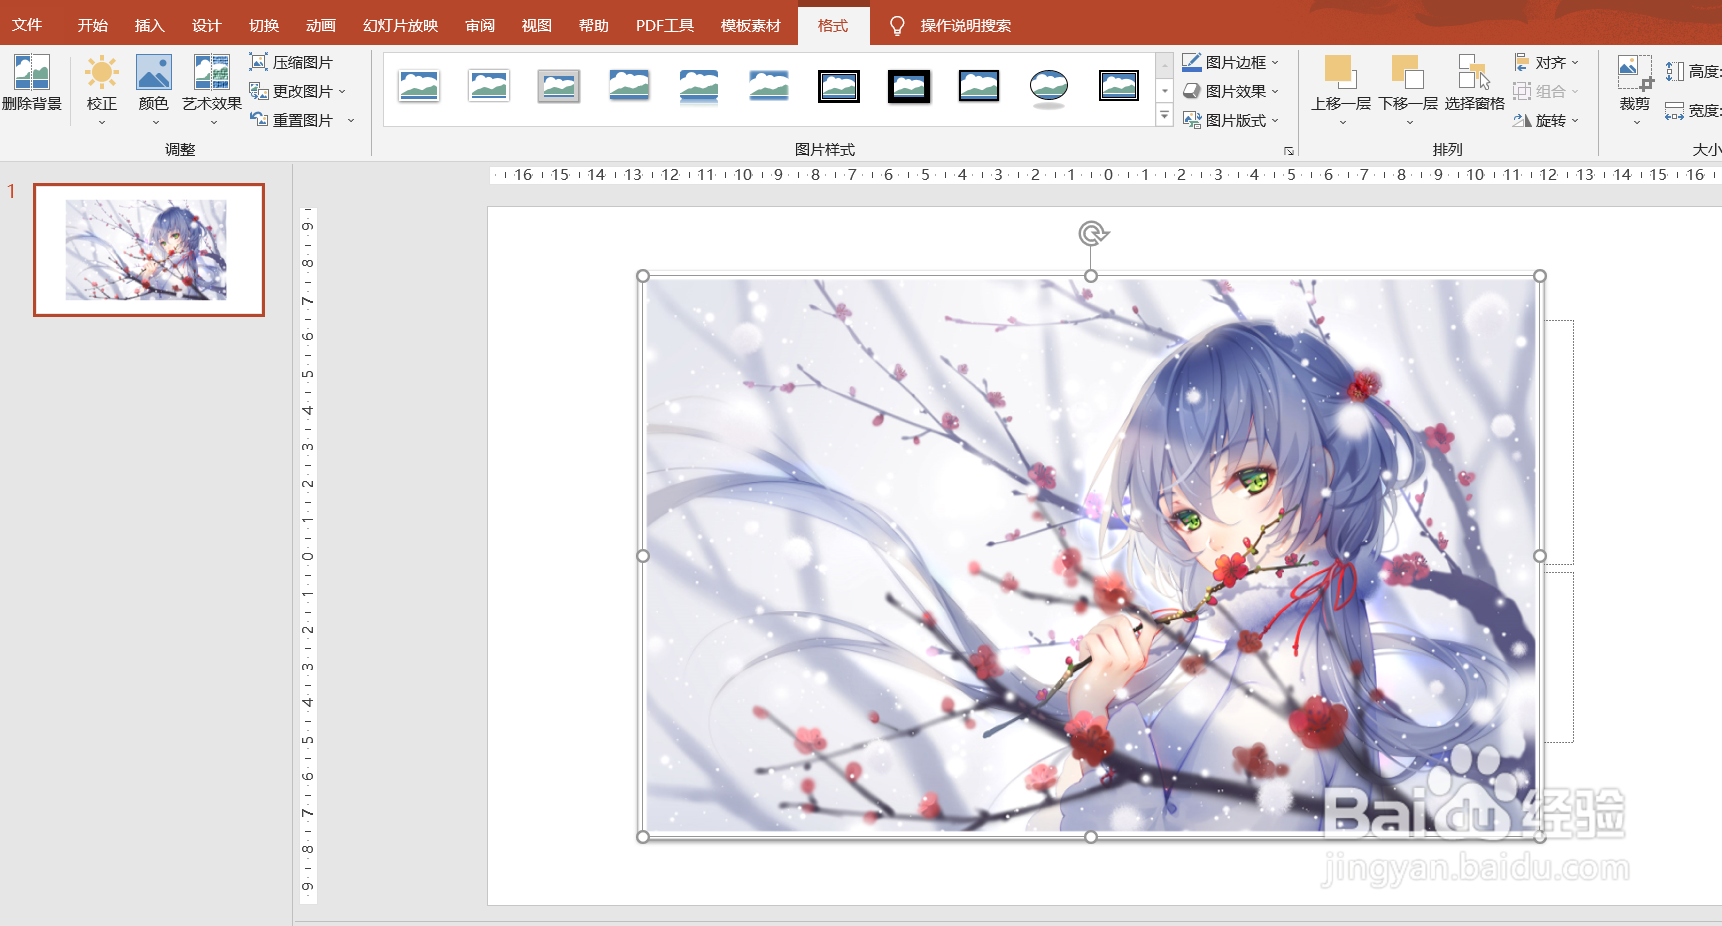This screenshot has height=926, width=1722.
Task: Apply the third gray metal frame style
Action: pos(559,87)
